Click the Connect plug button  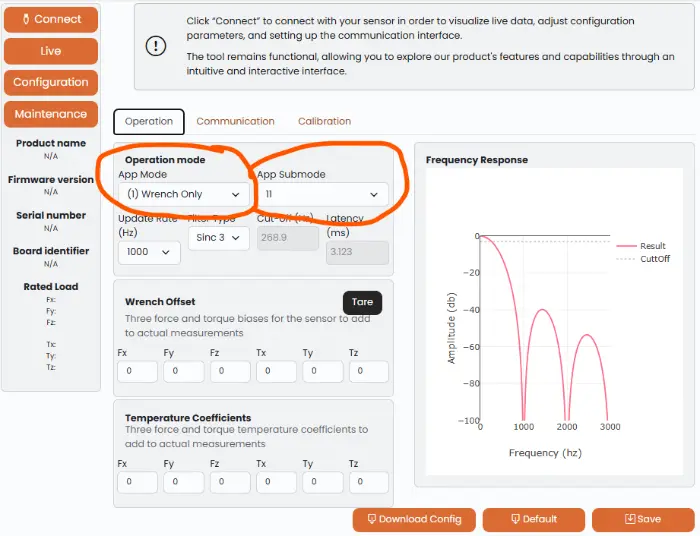click(51, 19)
